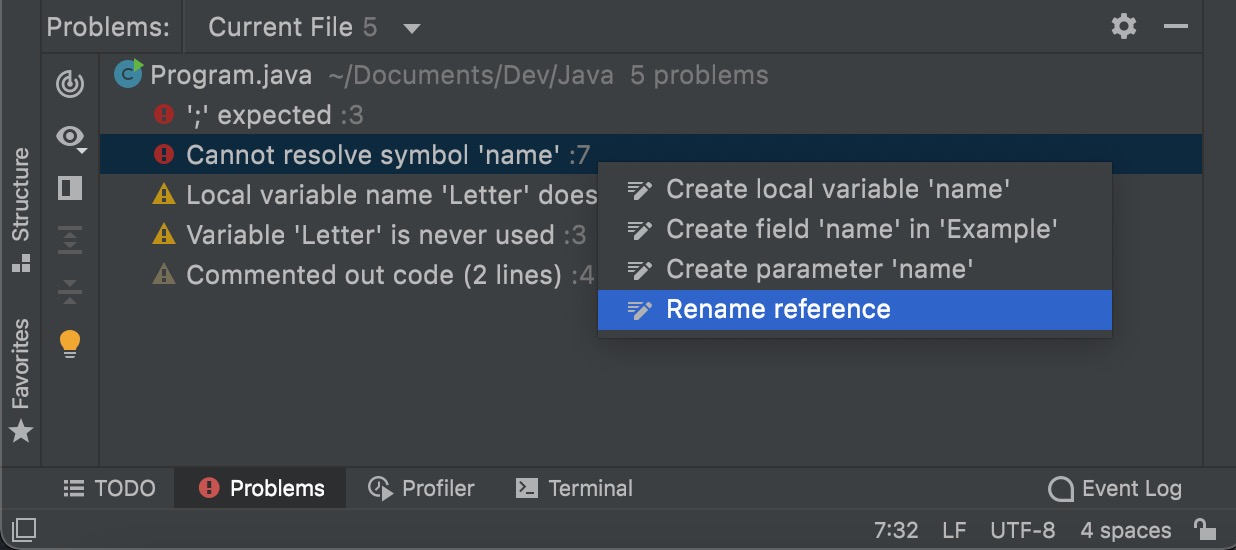
Task: Toggle the read-only lock icon
Action: 1205,529
